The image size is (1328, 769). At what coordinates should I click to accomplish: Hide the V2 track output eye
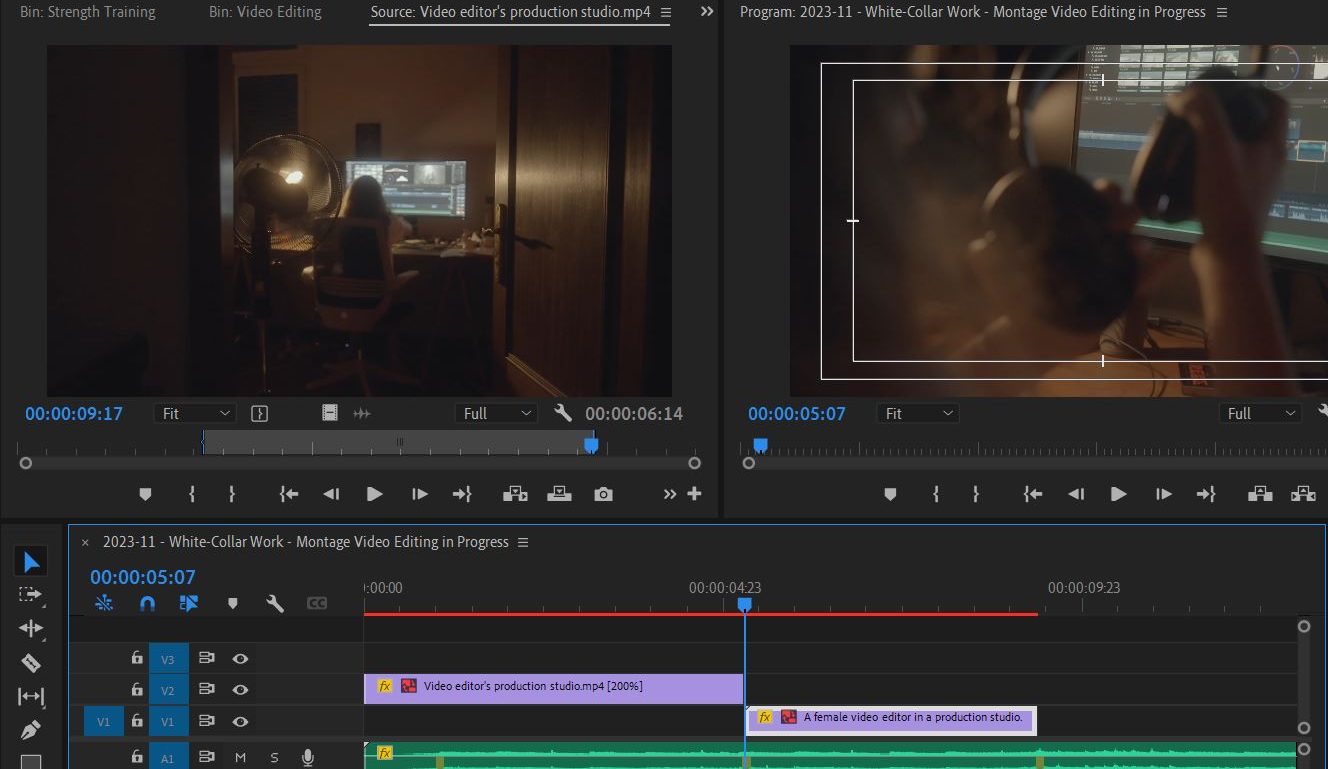(240, 690)
